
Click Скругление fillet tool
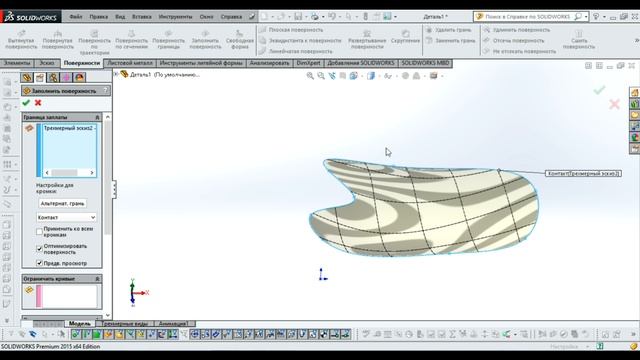coord(405,37)
